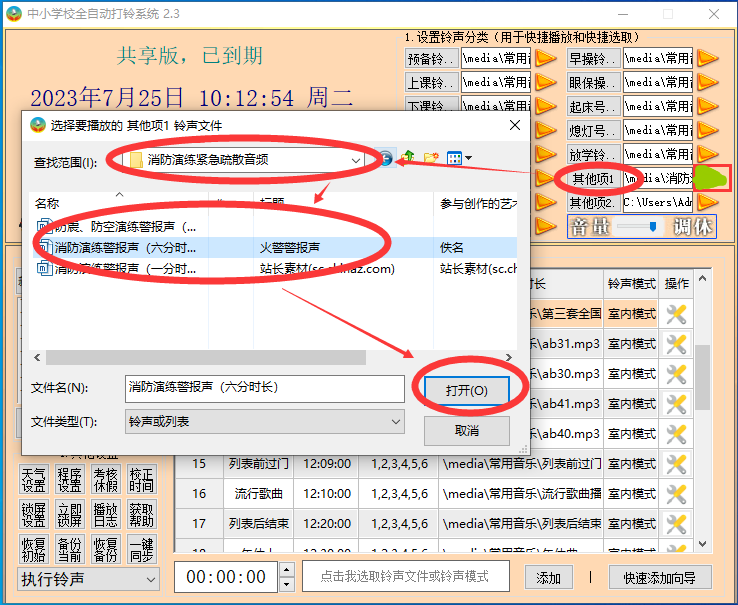Select the 火警警报声 title cell
Screen dimensions: 738x605
(x=290, y=248)
